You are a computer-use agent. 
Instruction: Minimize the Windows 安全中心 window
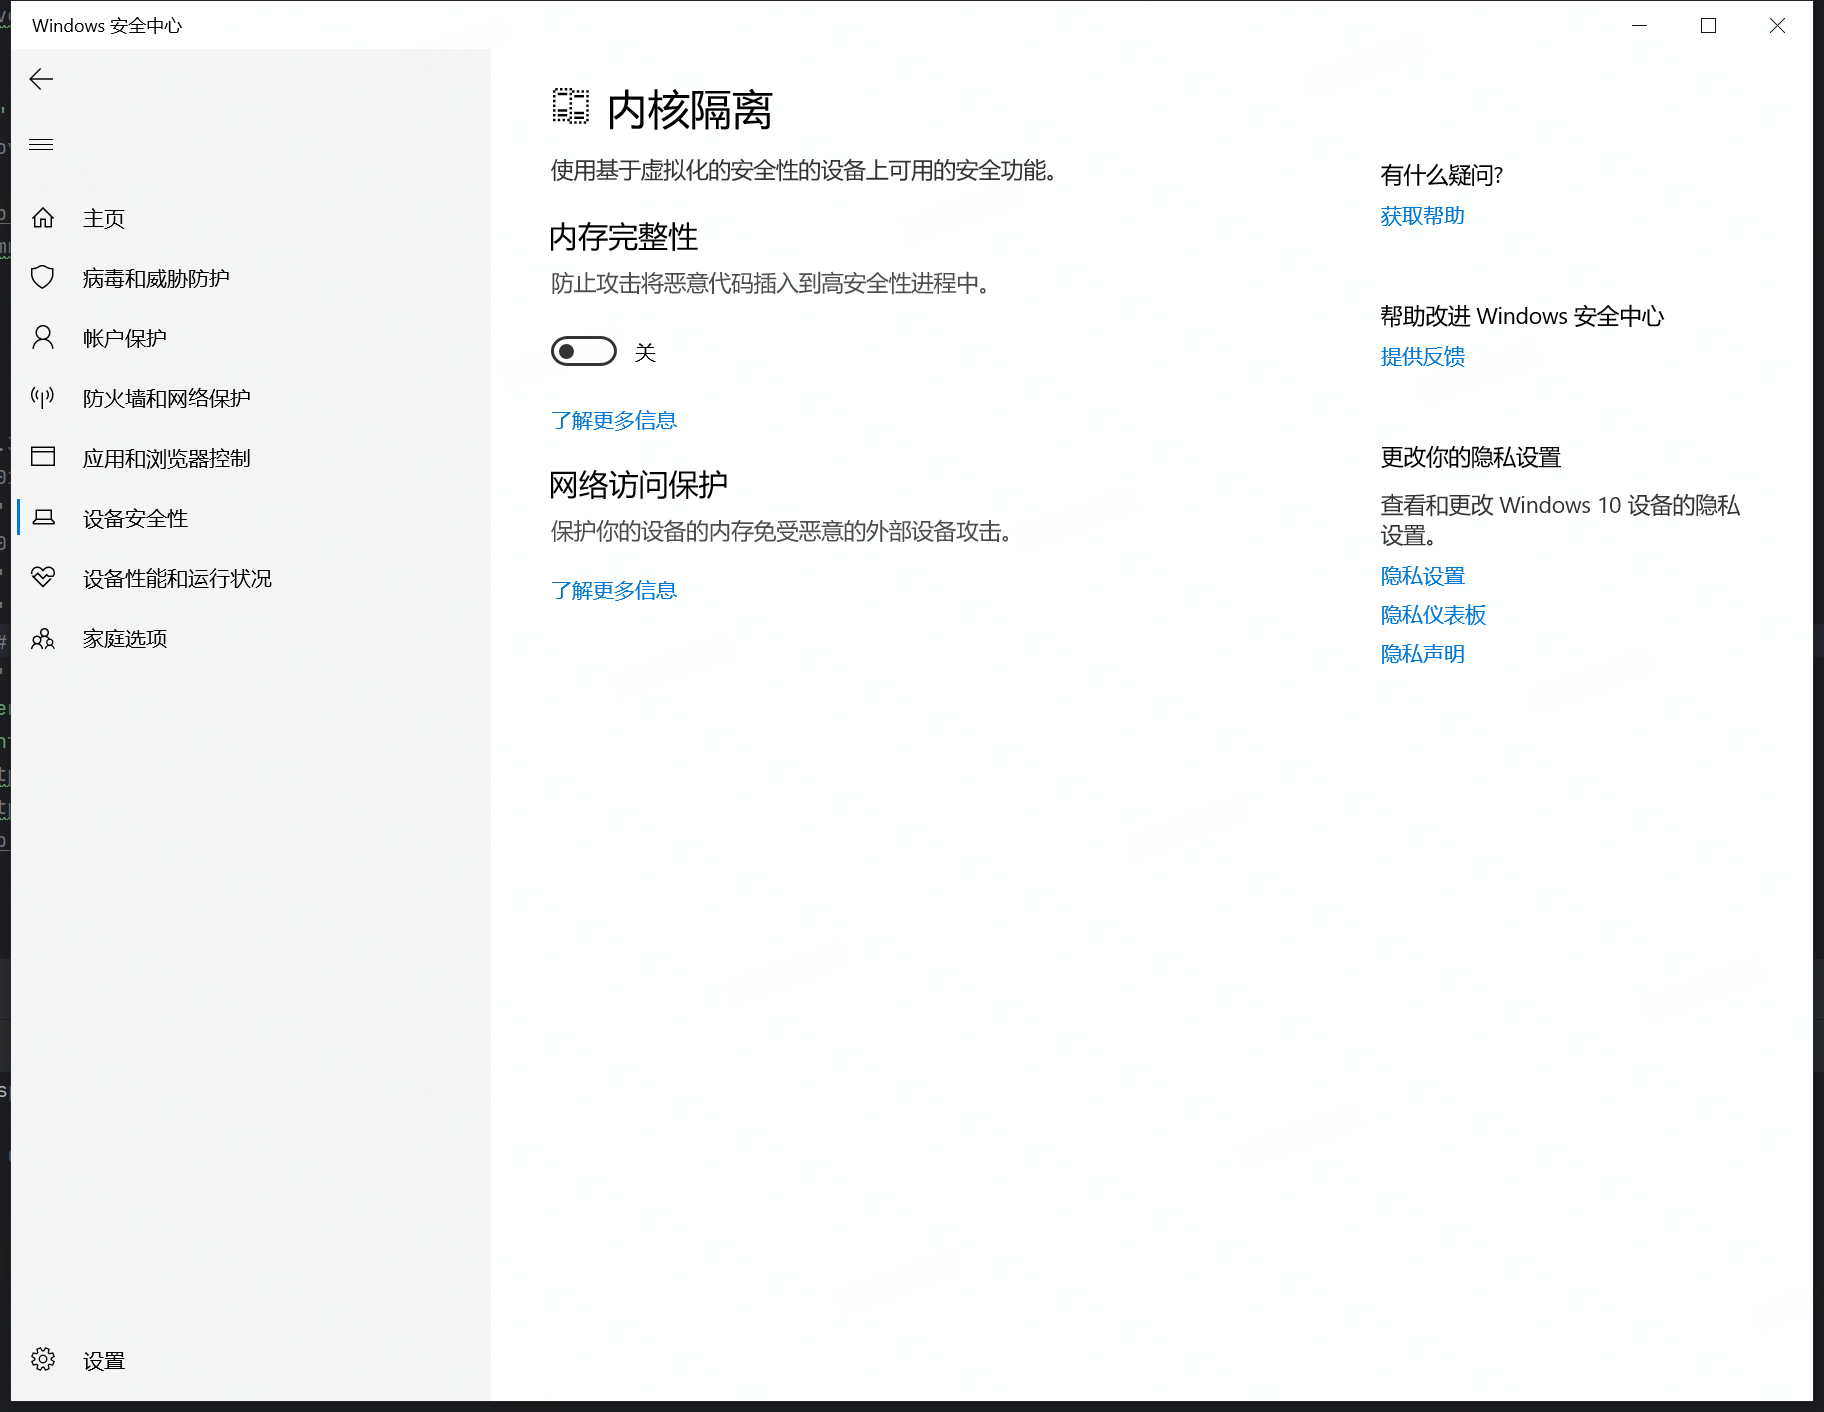(x=1639, y=25)
